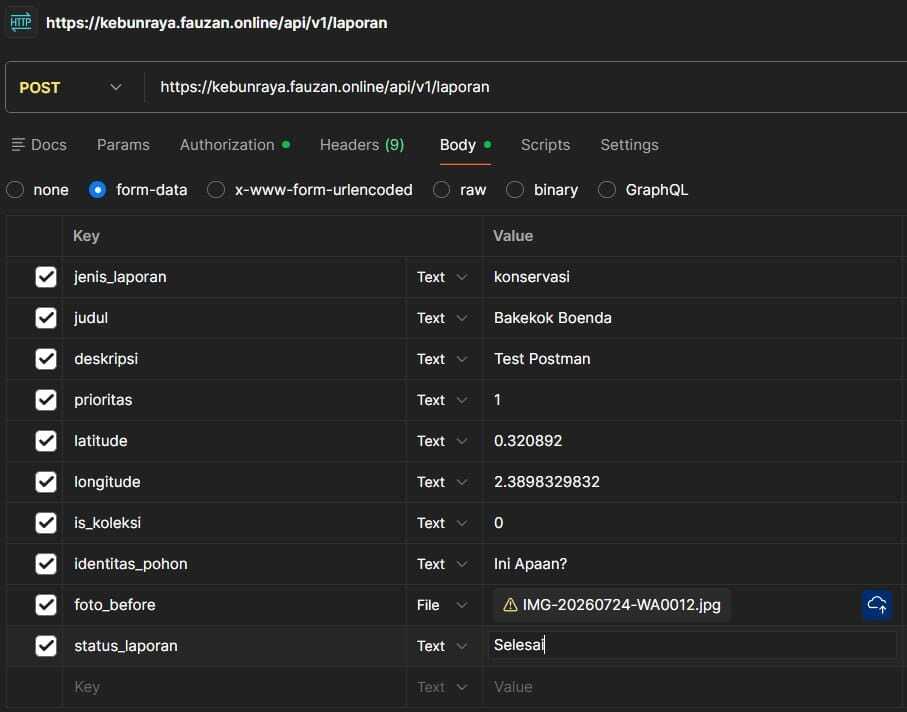Click the status_laporan value field with Selesai

pos(692,645)
